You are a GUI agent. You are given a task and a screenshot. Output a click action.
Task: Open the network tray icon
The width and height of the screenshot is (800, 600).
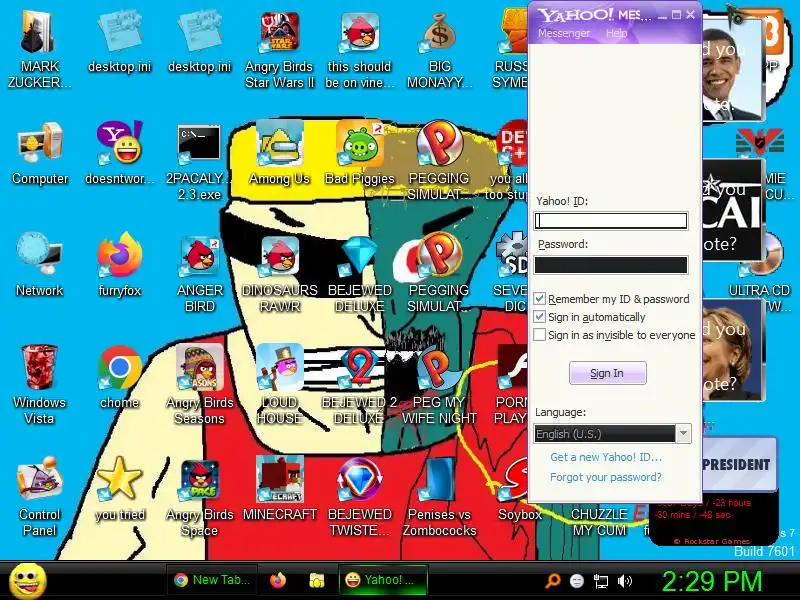click(601, 581)
